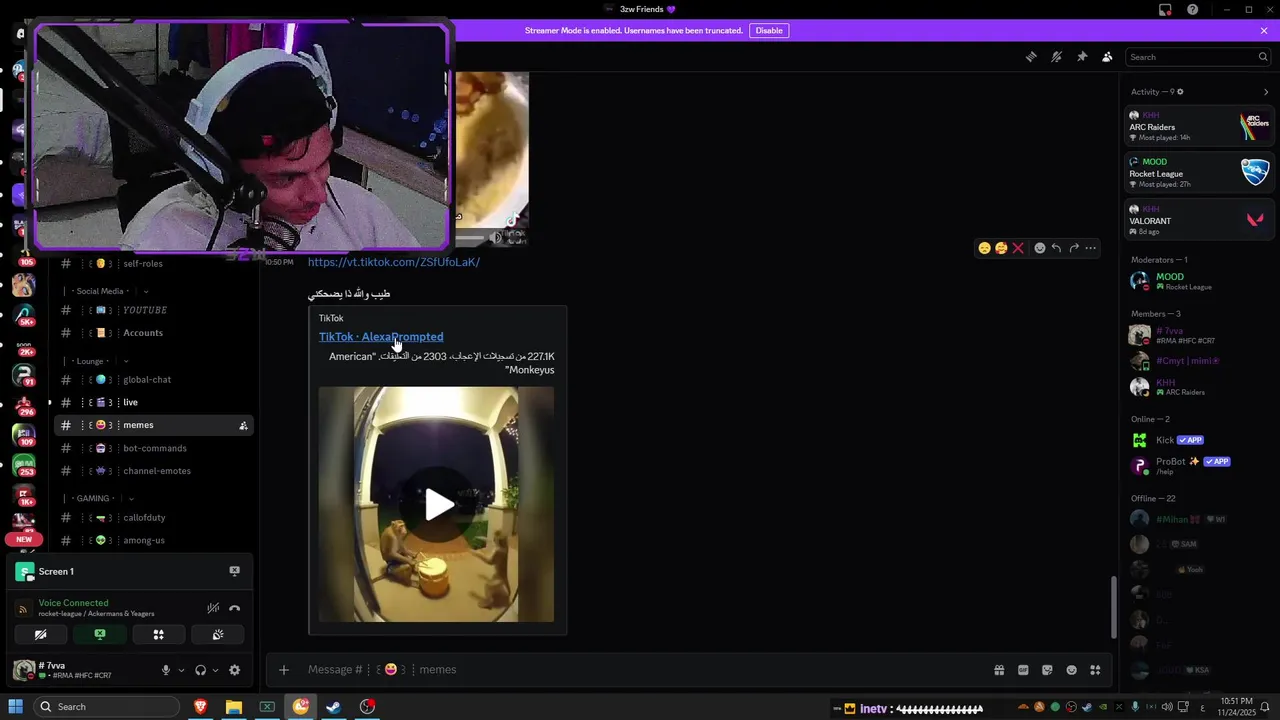Mute the microphone
Image resolution: width=1280 pixels, height=720 pixels.
[x=166, y=670]
